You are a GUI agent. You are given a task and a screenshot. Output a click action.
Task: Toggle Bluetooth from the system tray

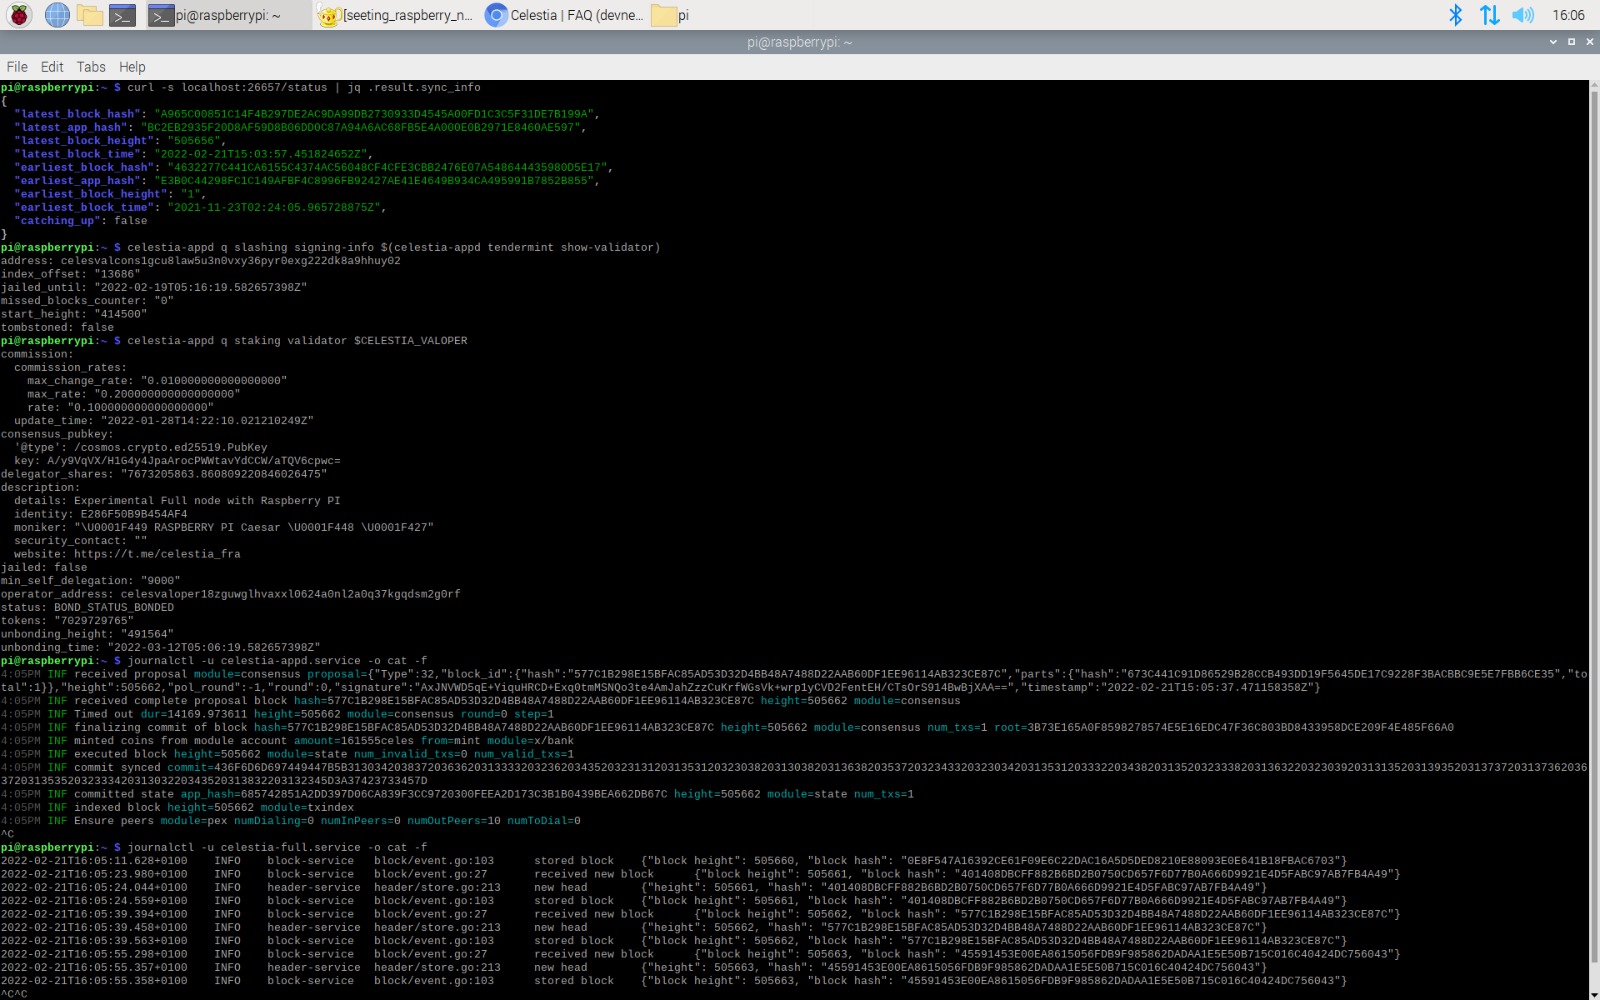point(1456,15)
